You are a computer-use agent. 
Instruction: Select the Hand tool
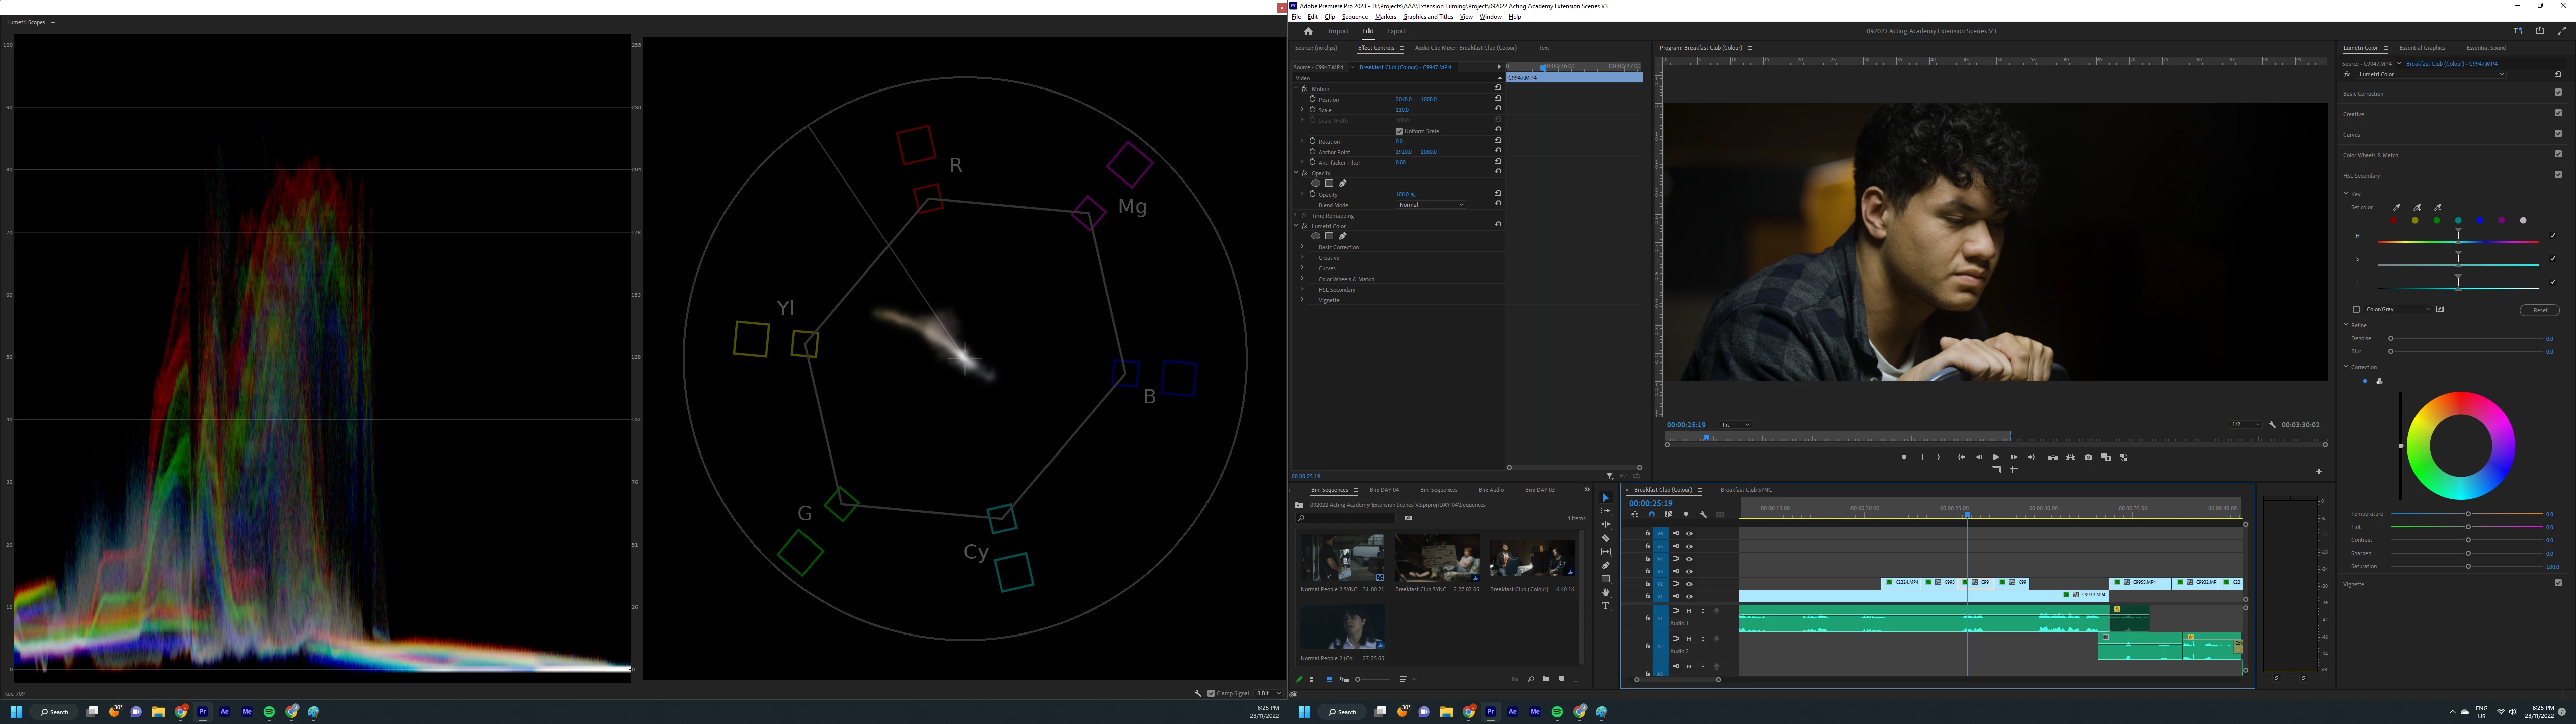click(1606, 593)
